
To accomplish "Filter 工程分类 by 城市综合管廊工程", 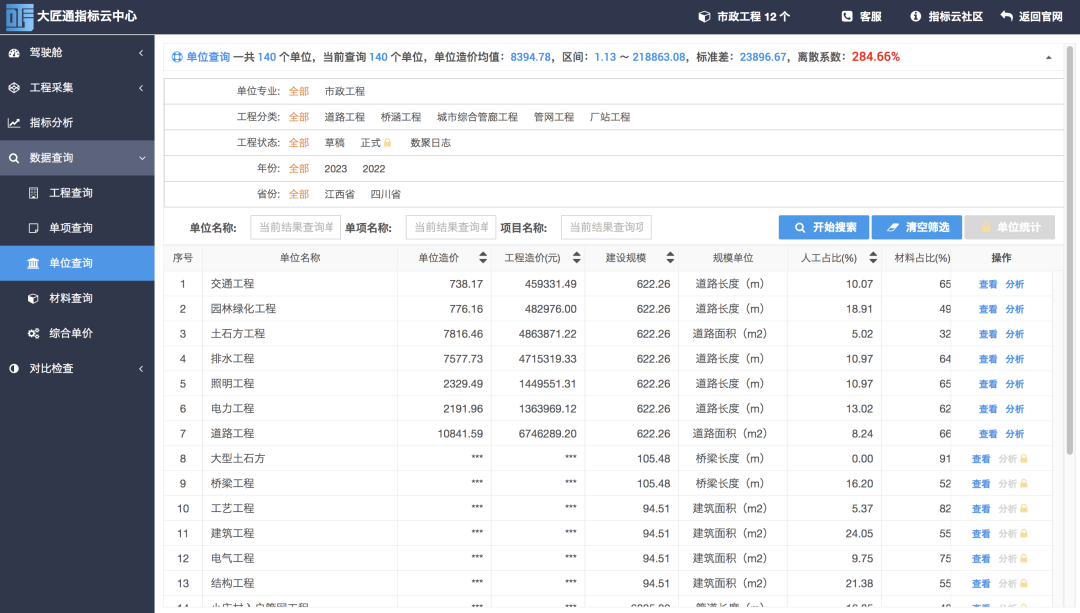I will pyautogui.click(x=477, y=117).
